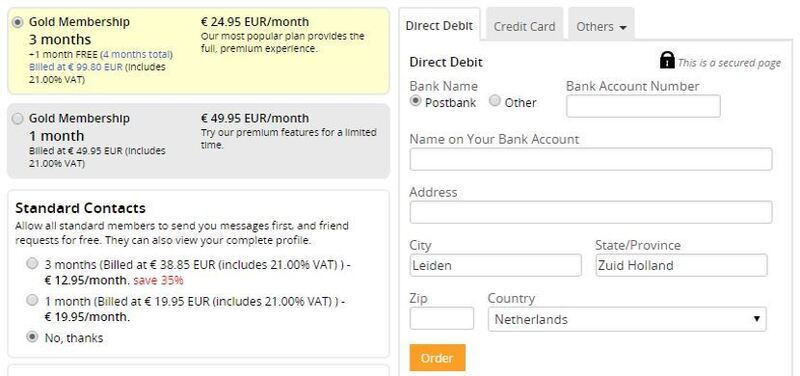Select No, thanks for Standard Contacts

click(x=33, y=337)
